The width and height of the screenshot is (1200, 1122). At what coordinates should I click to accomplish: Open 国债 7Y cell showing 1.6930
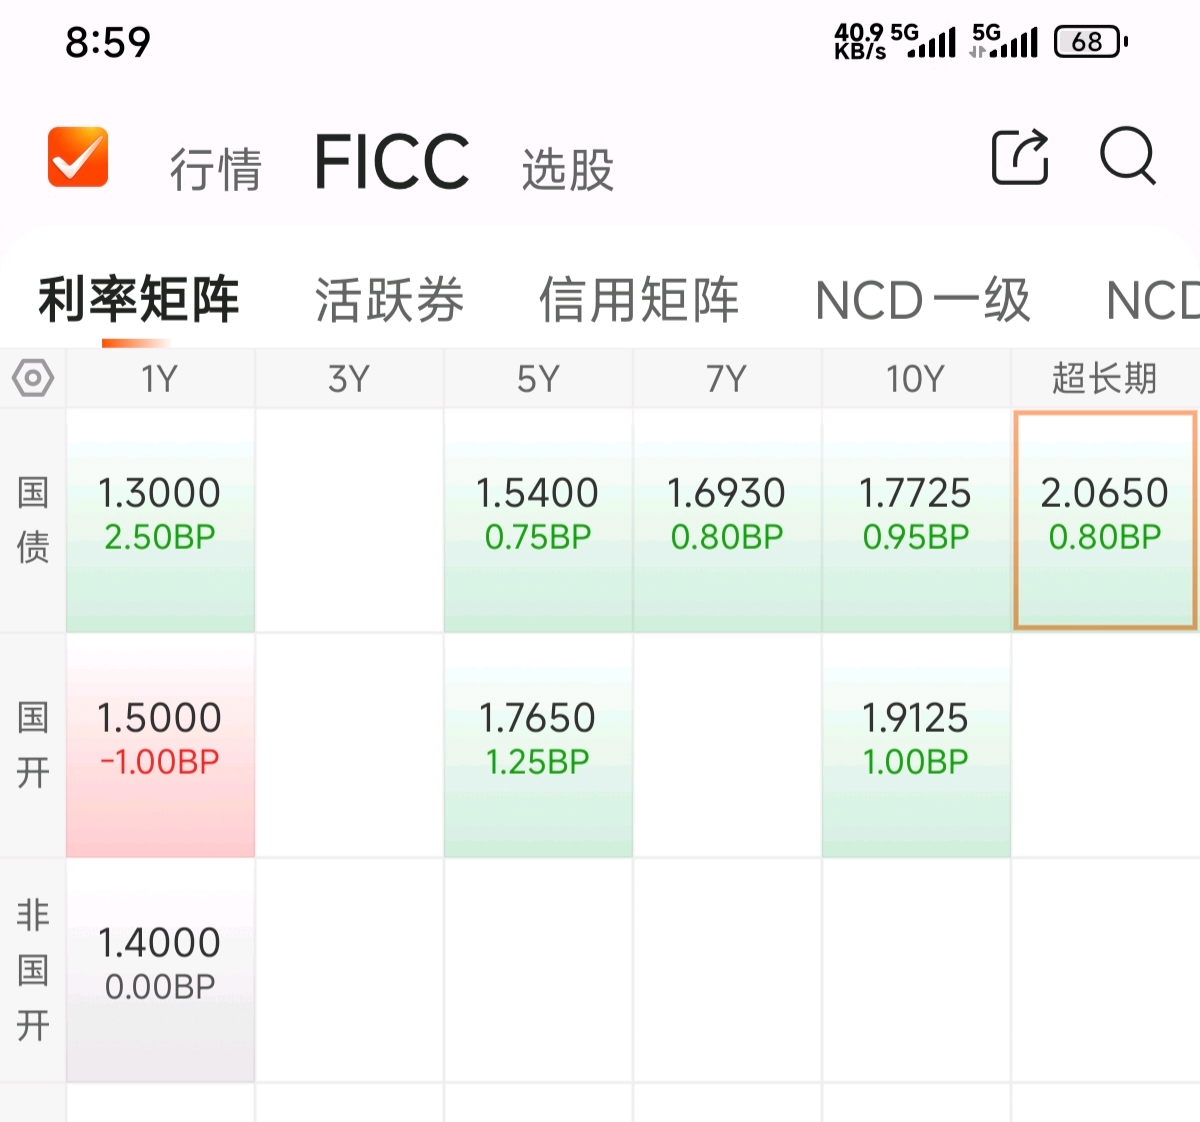[x=727, y=521]
